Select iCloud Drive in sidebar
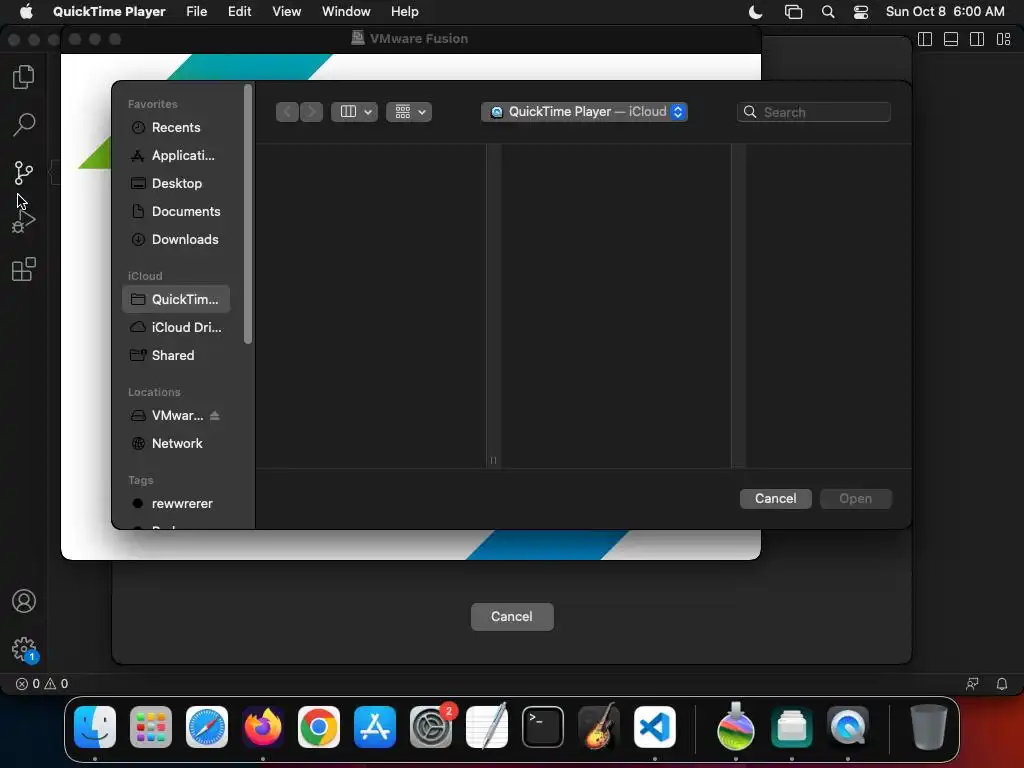The height and width of the screenshot is (768, 1024). coord(176,327)
